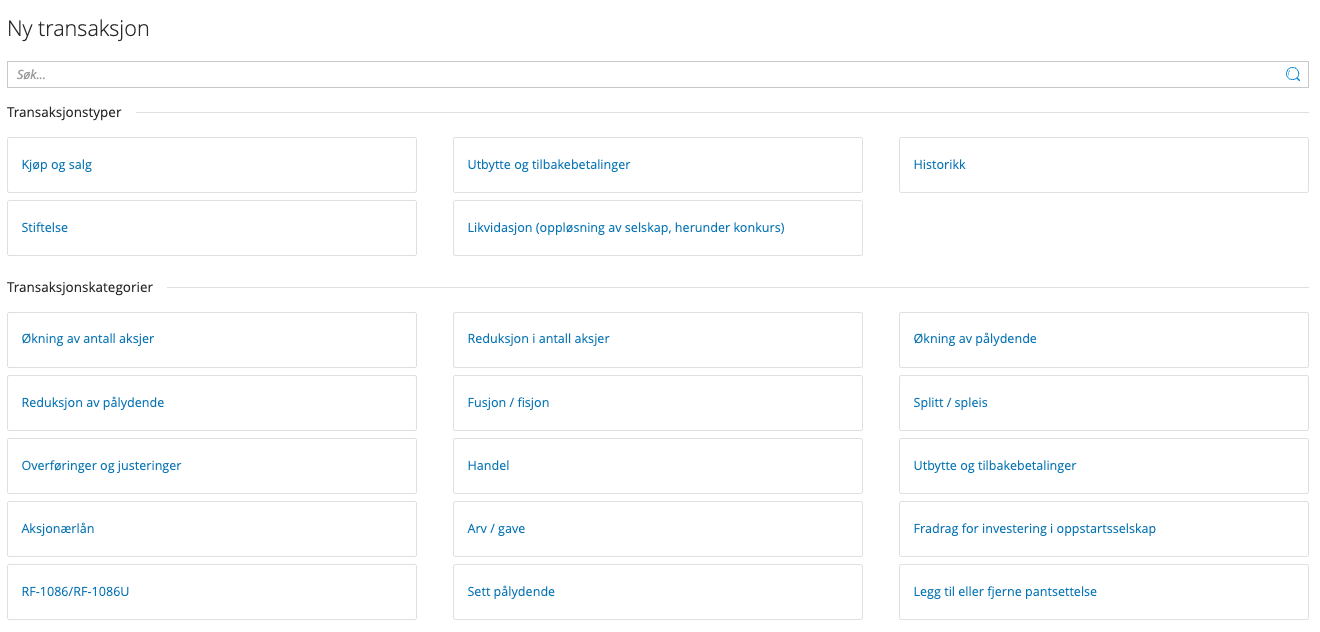Select the Arv / gave category

(x=657, y=529)
